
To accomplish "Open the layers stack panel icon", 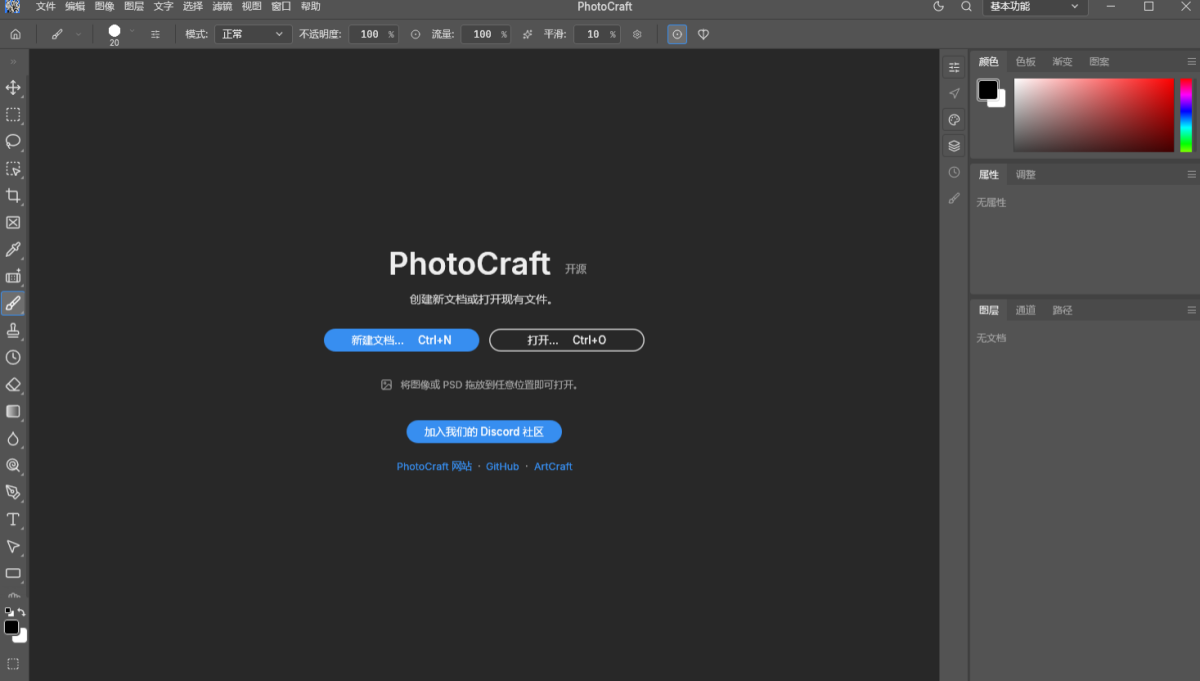I will (x=954, y=146).
